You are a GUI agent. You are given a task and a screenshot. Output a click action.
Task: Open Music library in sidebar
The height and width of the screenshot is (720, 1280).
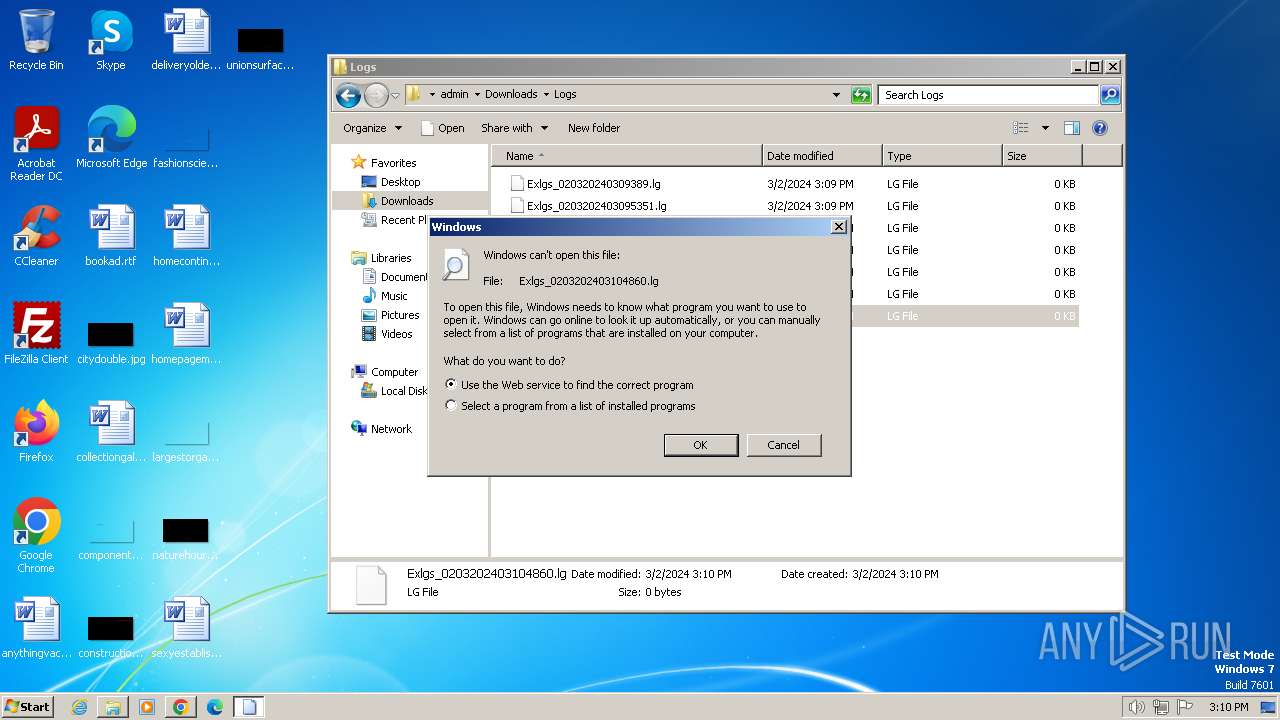pyautogui.click(x=385, y=296)
